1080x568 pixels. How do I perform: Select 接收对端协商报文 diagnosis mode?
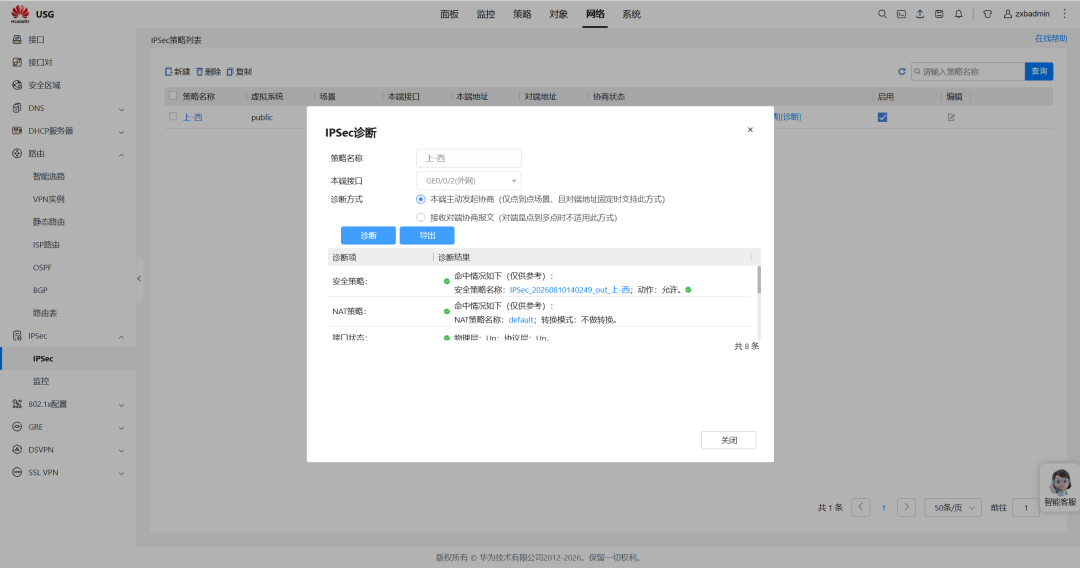[421, 218]
